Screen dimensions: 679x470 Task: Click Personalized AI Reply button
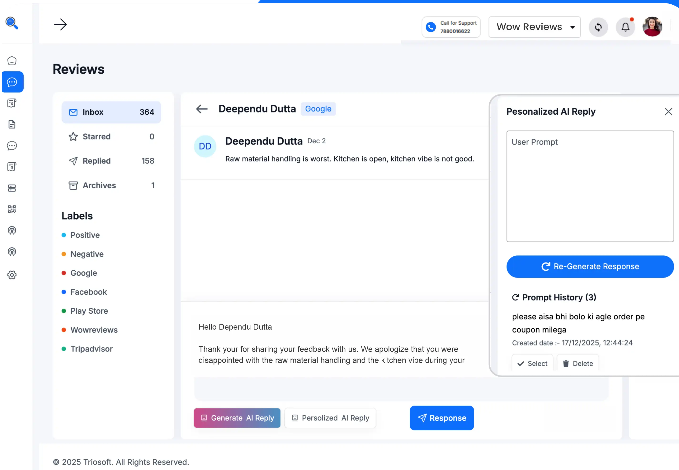pos(330,418)
